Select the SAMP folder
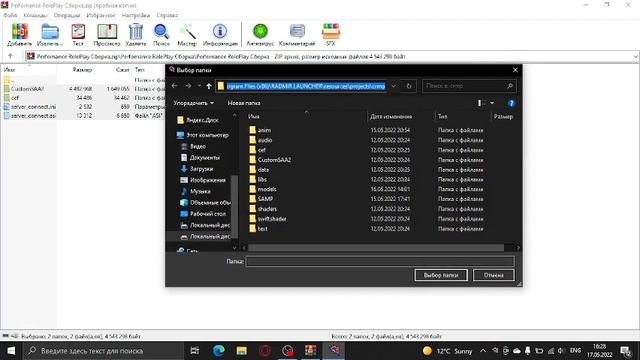 pos(265,199)
